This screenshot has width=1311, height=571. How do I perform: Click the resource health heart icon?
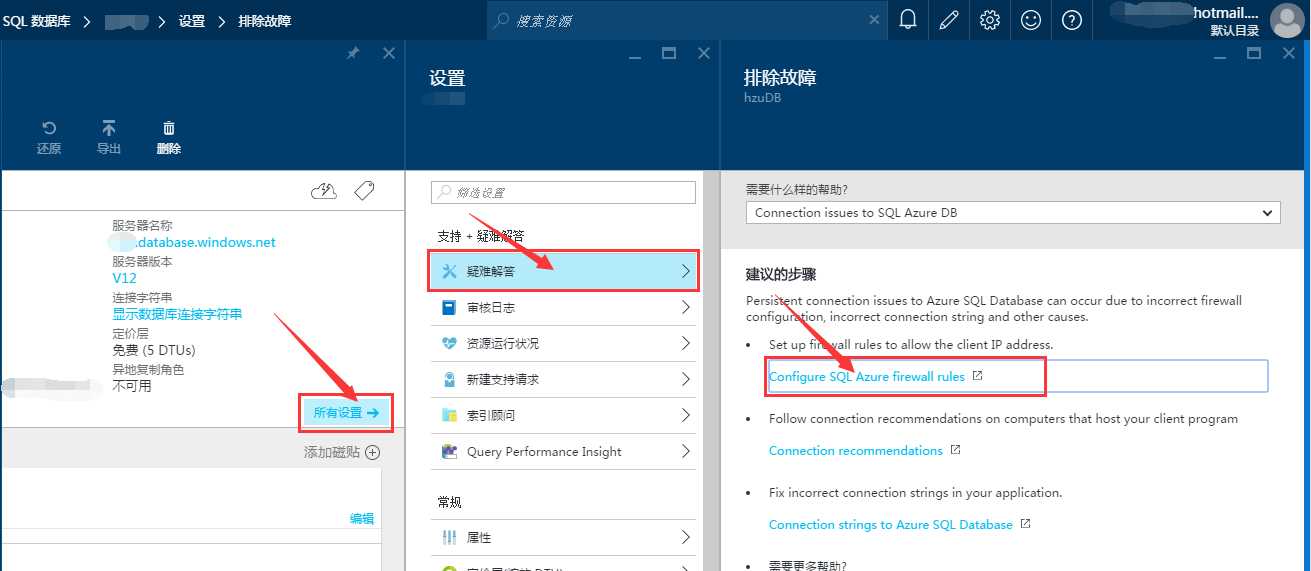pos(449,343)
